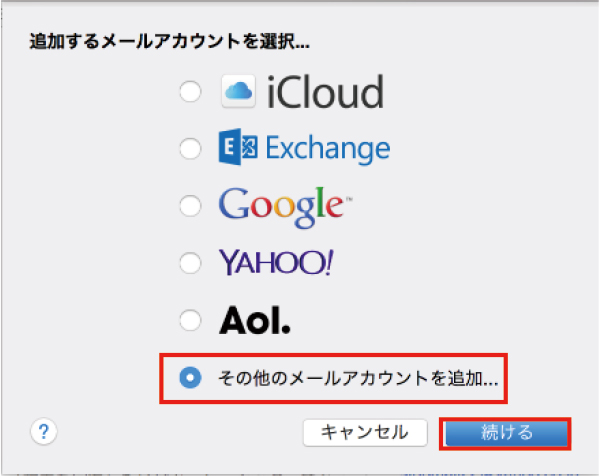
Task: Click the Exchange text label
Action: (x=328, y=148)
